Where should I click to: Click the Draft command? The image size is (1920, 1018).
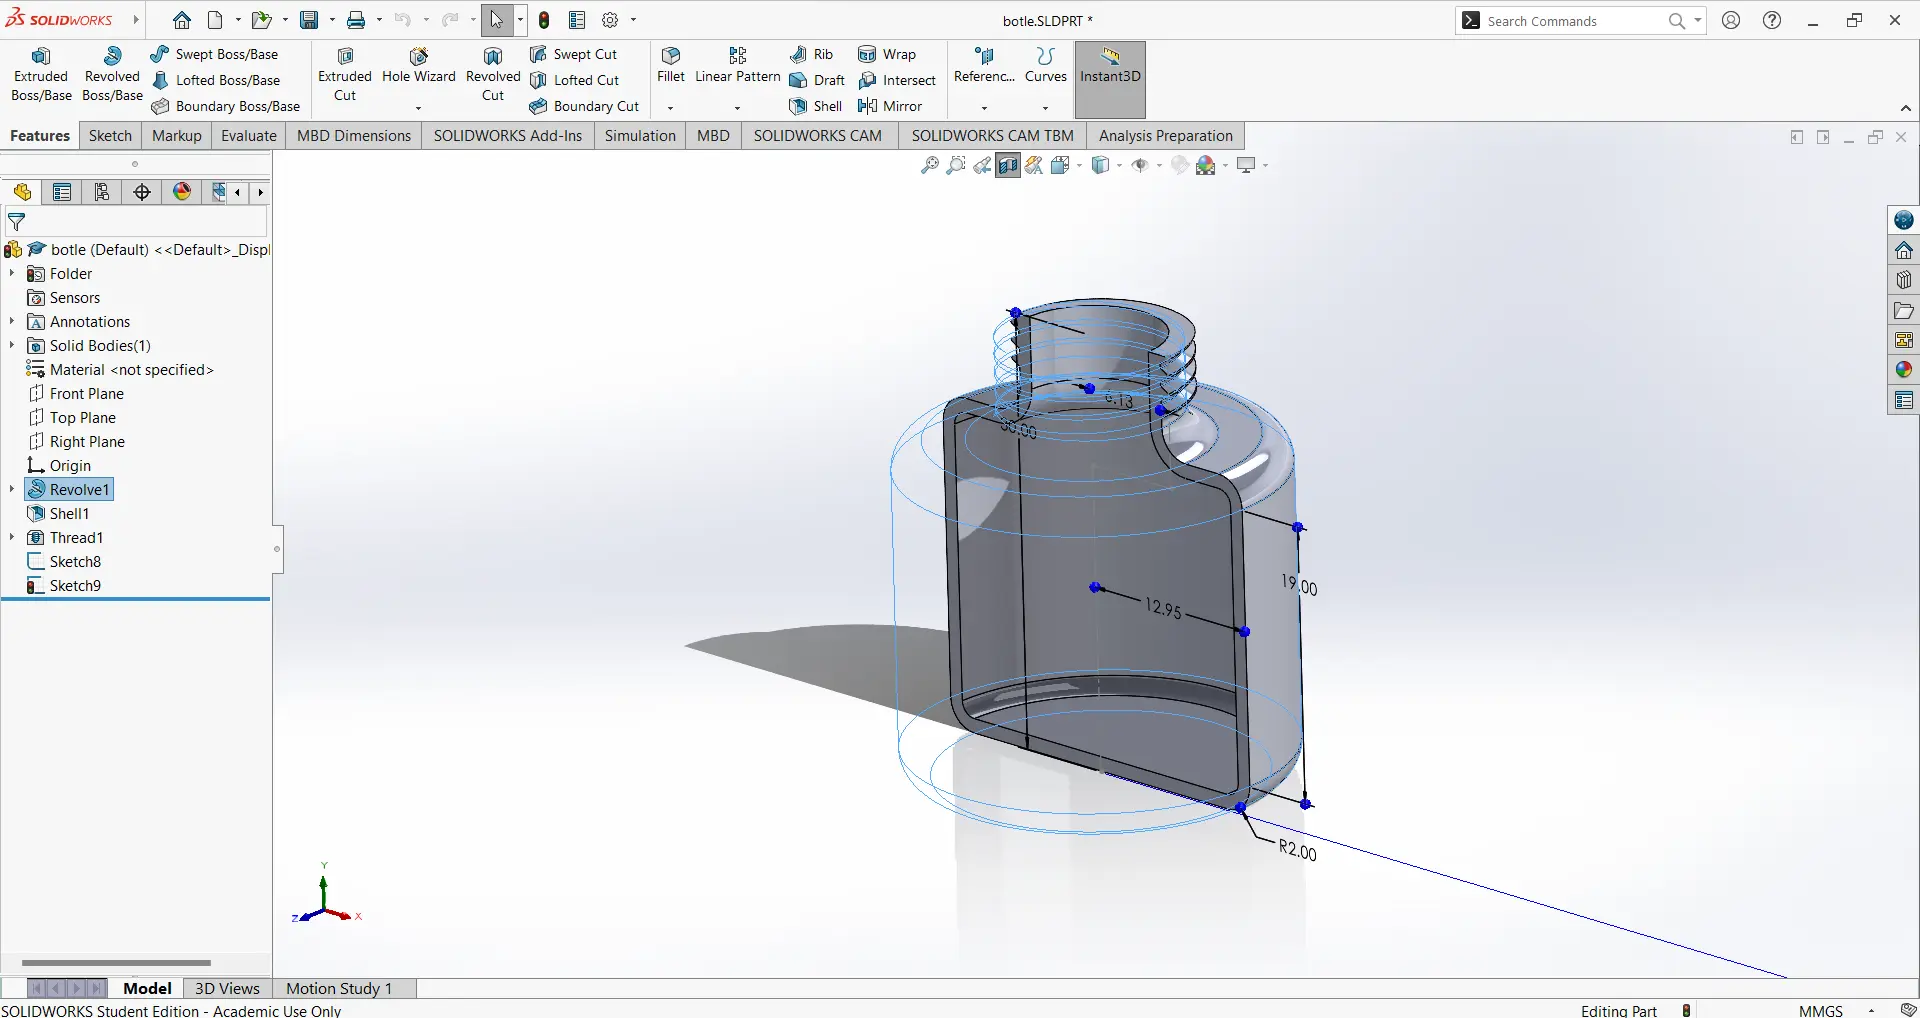[x=817, y=80]
